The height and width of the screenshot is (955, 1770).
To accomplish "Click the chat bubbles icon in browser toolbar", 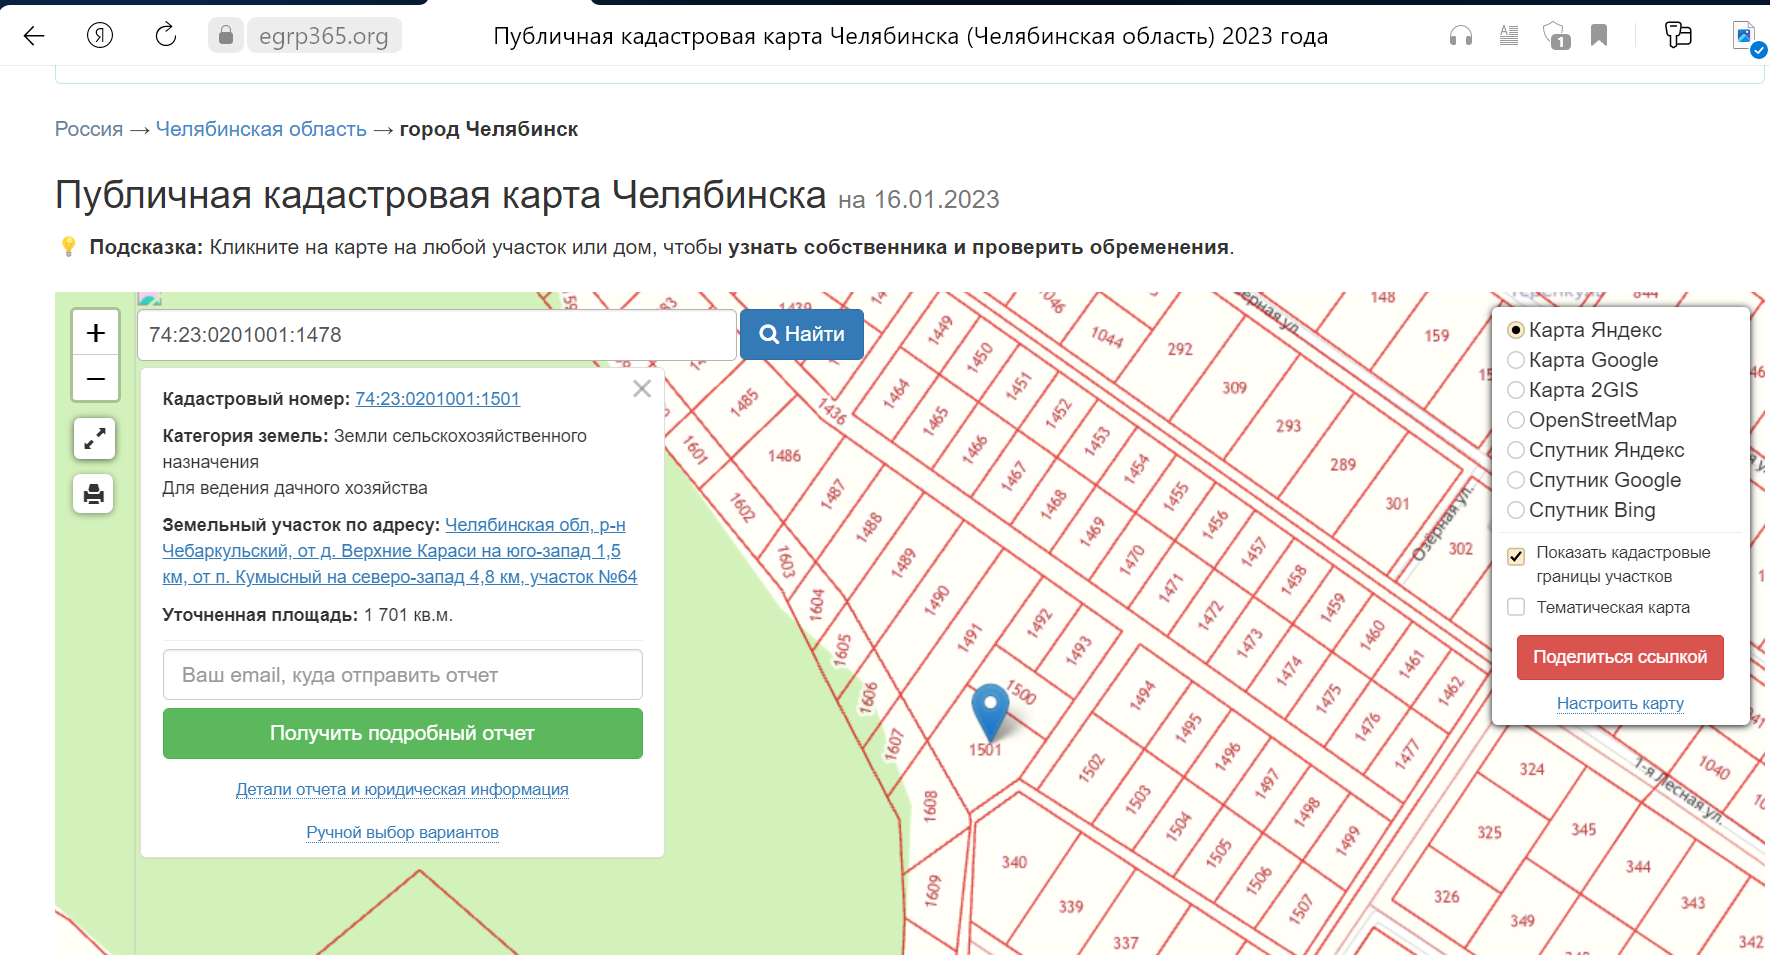I will 1678,35.
